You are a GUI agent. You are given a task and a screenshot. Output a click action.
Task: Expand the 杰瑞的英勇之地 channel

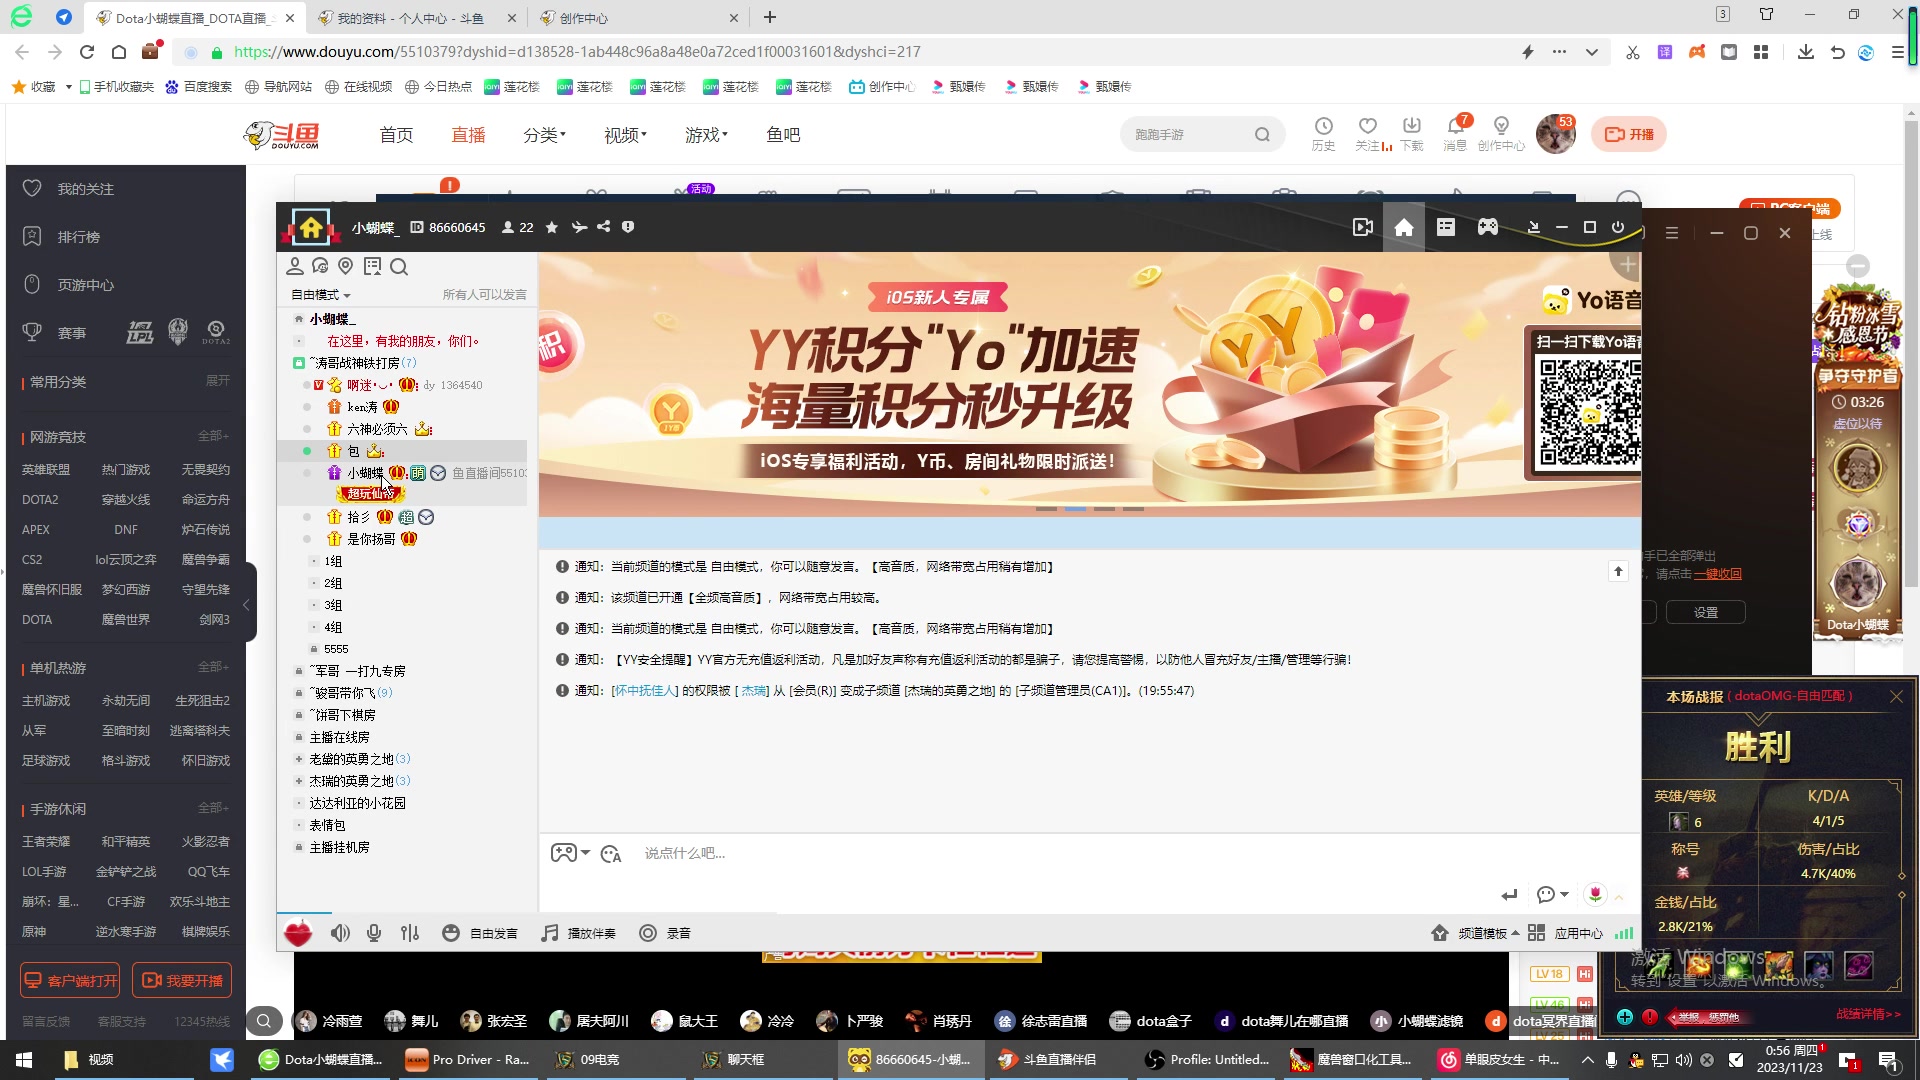pos(298,781)
